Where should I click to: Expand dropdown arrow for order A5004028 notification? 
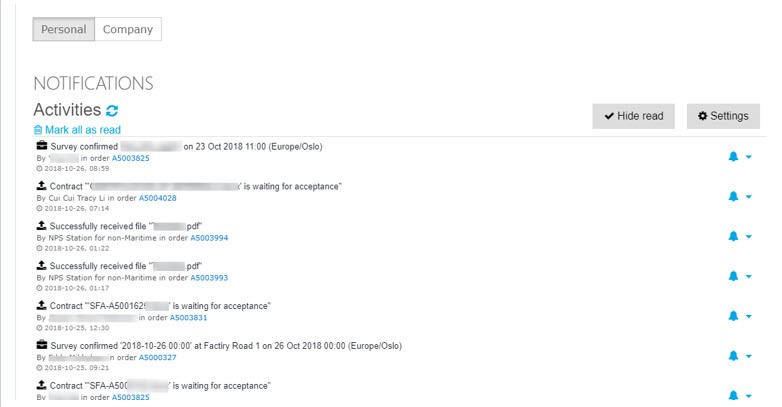749,197
